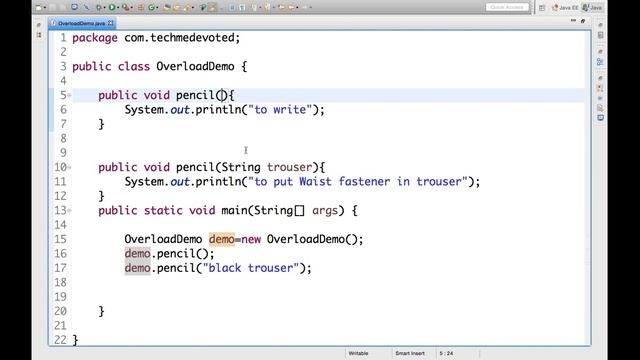Click the 'Writable' status bar entry

point(358,353)
